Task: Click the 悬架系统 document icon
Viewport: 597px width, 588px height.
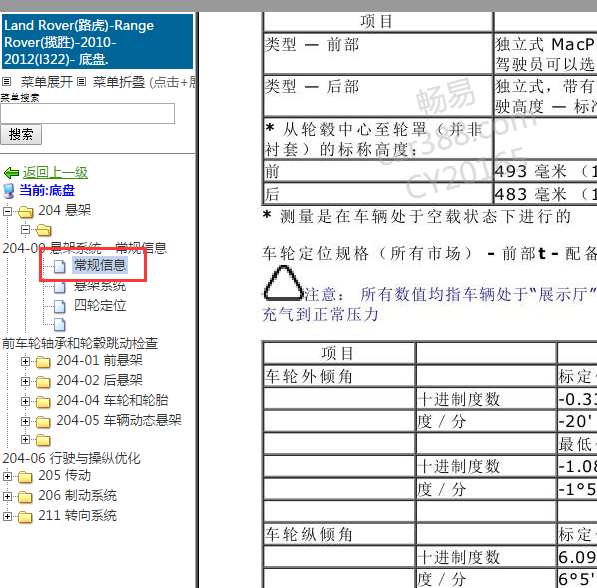Action: tap(59, 286)
